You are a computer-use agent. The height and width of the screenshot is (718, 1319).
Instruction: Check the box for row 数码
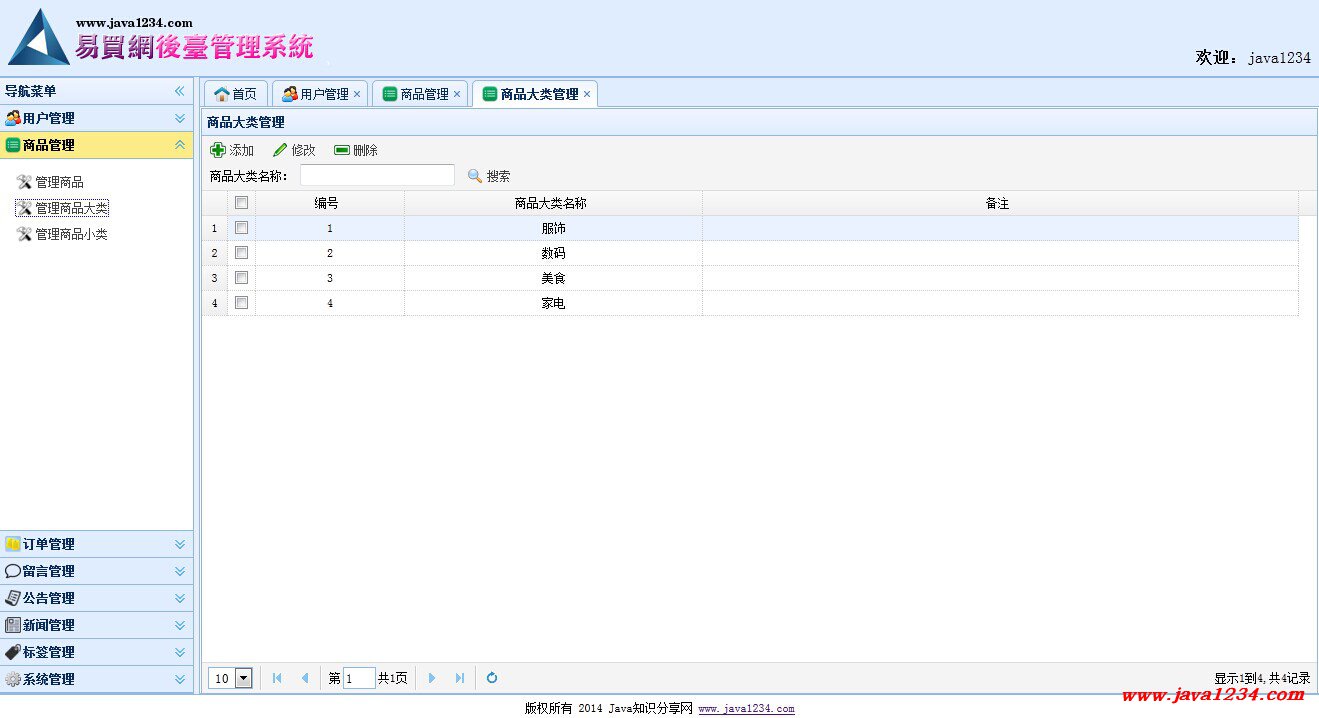point(241,253)
